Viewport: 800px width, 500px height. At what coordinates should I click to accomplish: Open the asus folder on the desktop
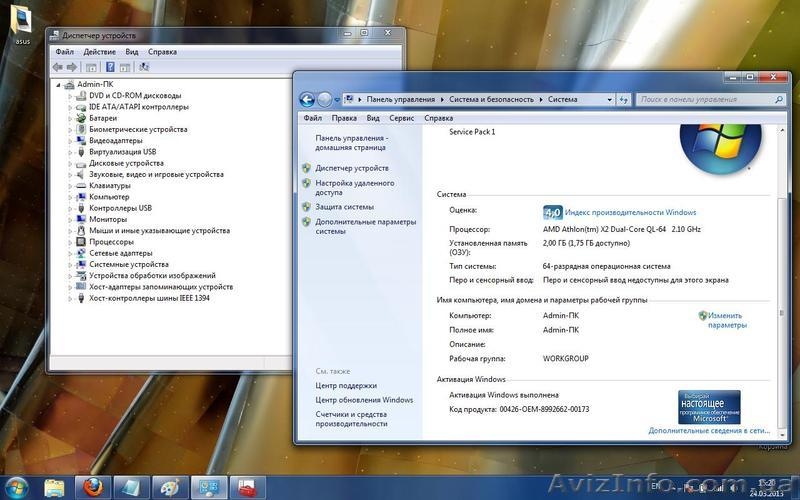[x=22, y=24]
